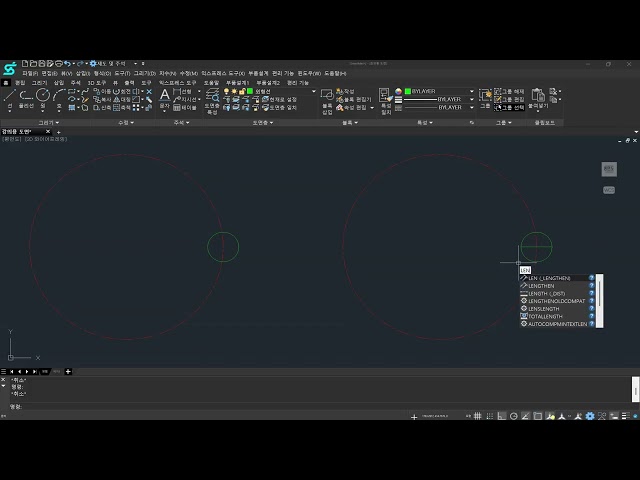Toggle layer lock padlock icon
The width and height of the screenshot is (640, 480).
(x=242, y=91)
